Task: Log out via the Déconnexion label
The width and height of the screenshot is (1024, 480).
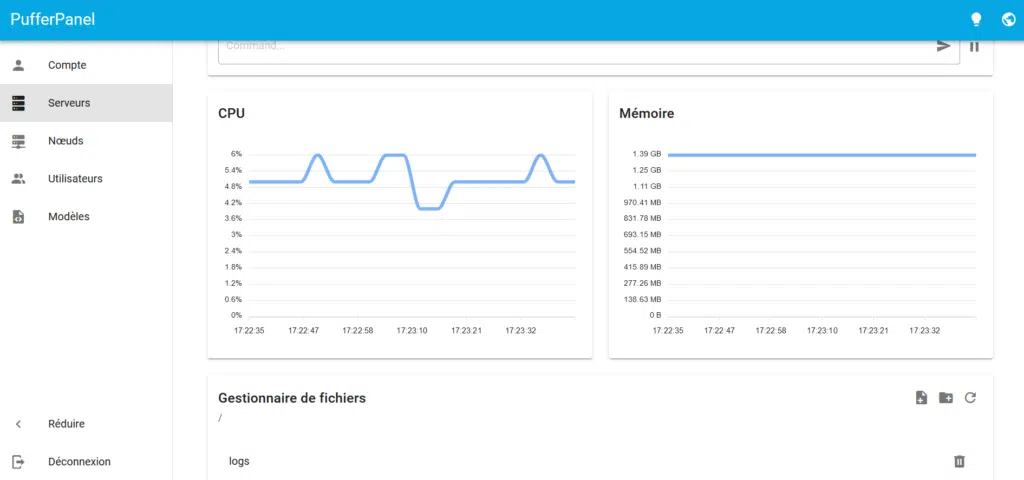Action: pyautogui.click(x=79, y=462)
